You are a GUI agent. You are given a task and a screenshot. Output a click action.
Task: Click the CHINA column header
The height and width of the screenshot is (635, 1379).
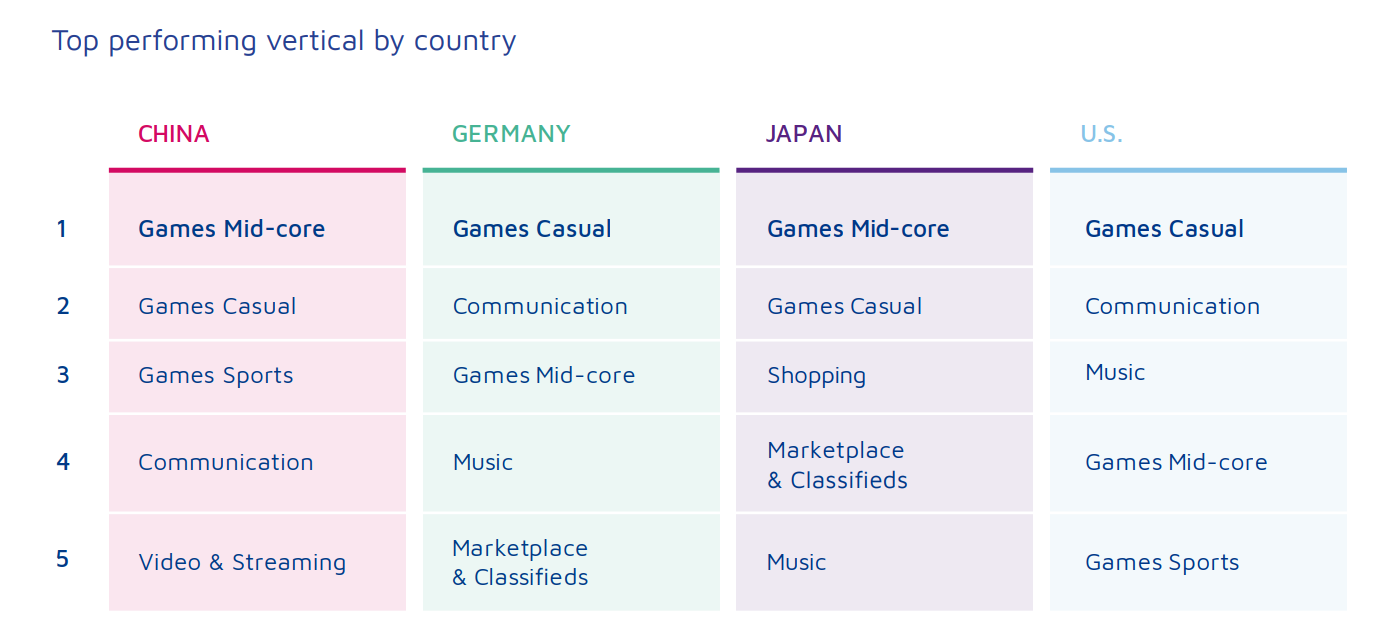tap(174, 134)
